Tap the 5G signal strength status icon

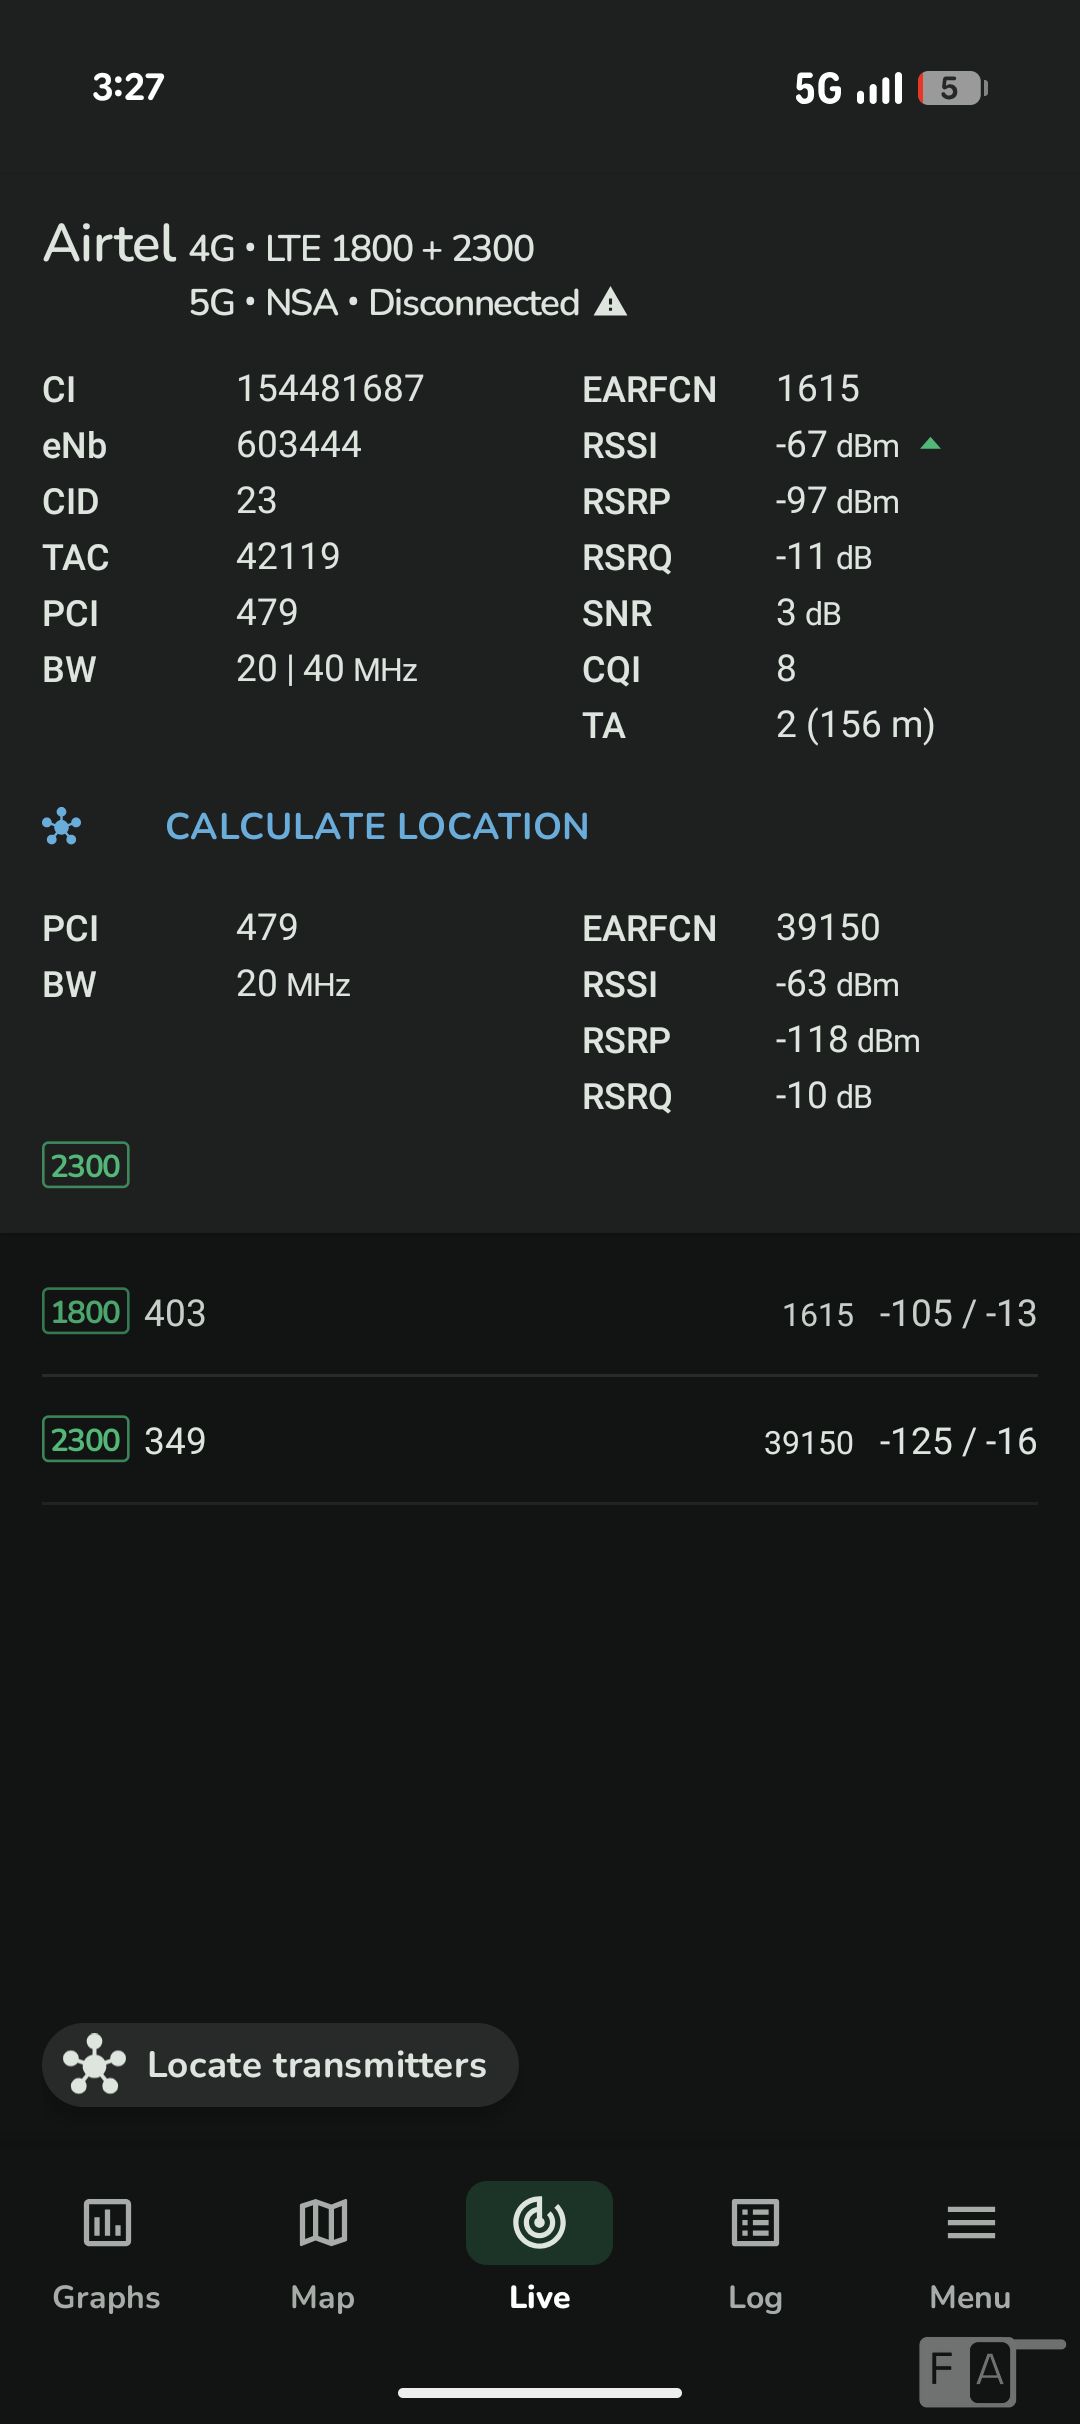848,88
